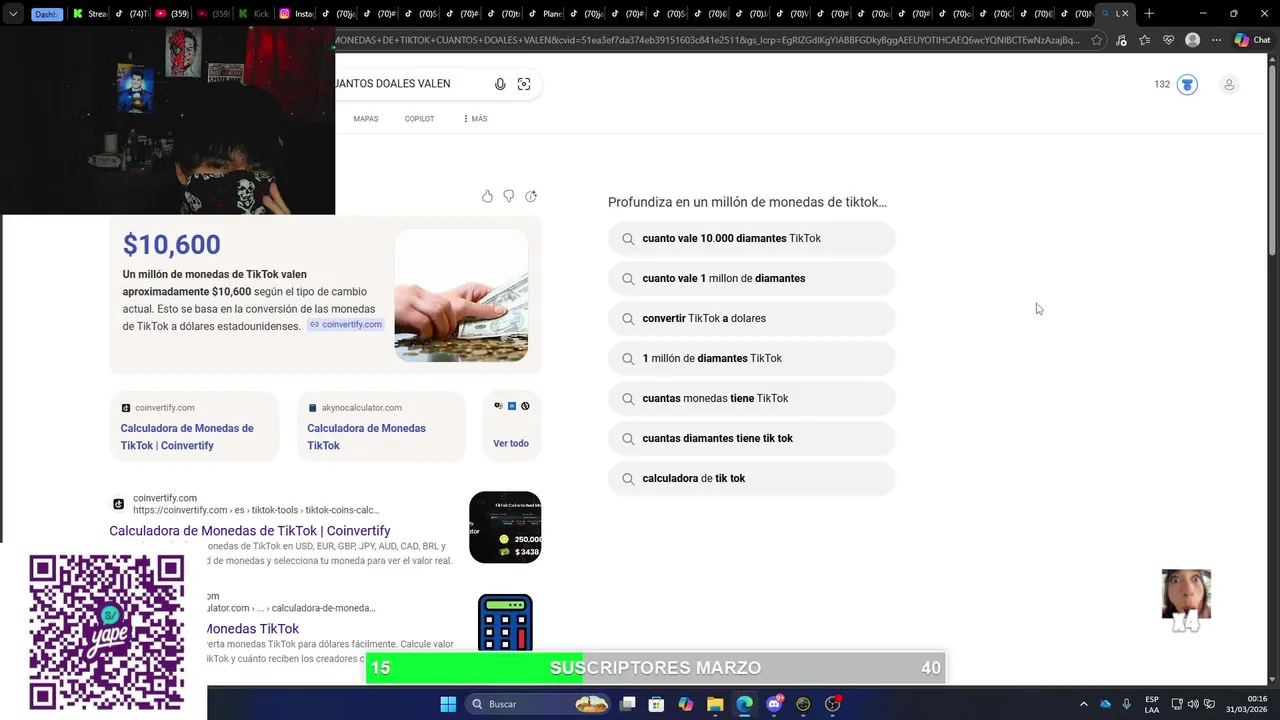
Task: Search suggestion calculadora de tik tok
Action: click(751, 478)
